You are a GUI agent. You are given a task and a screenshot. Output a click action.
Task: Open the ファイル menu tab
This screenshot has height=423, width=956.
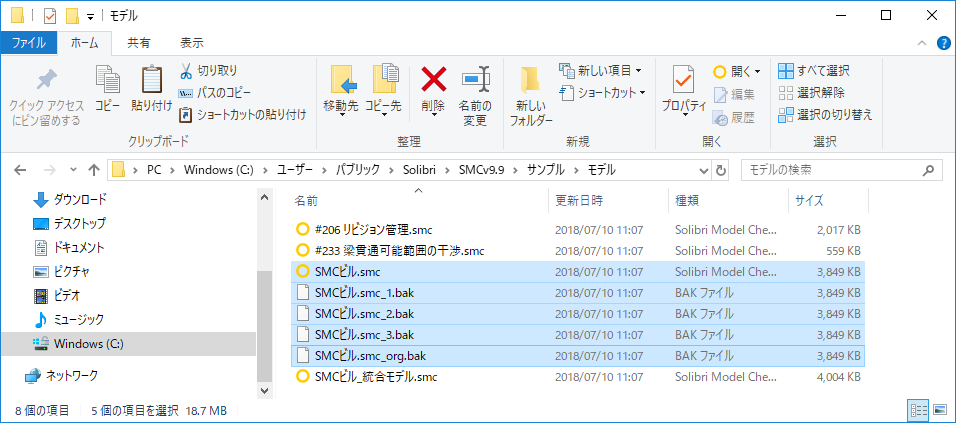pos(29,43)
